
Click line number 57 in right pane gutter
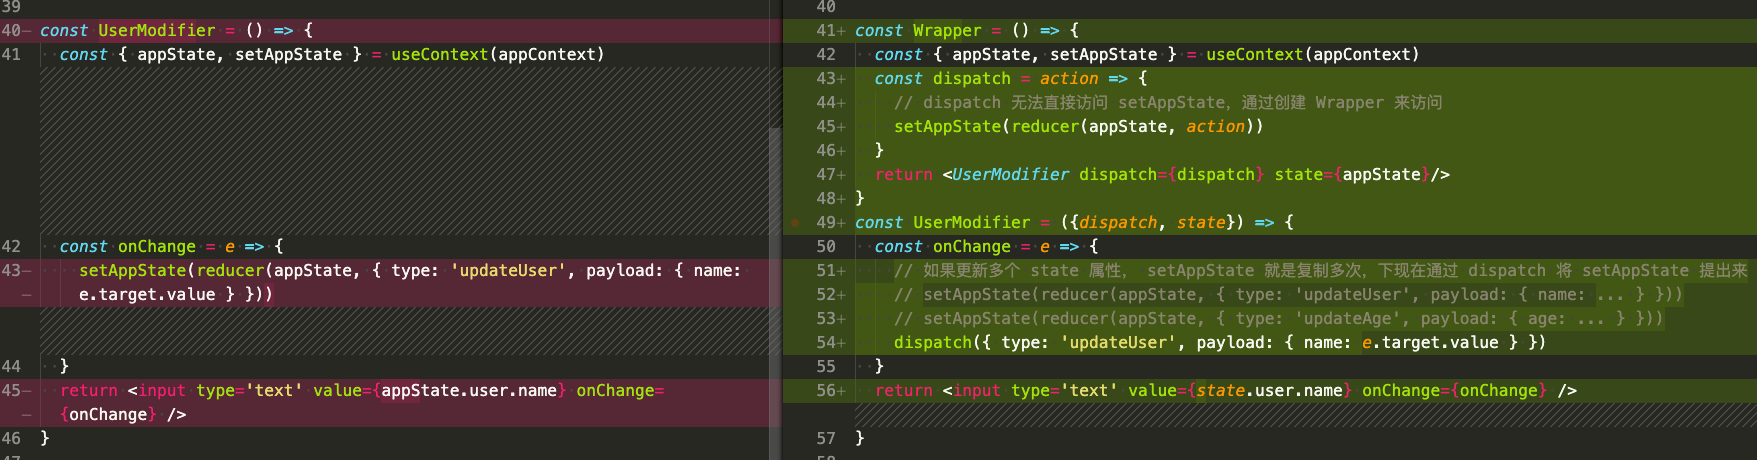pyautogui.click(x=825, y=439)
